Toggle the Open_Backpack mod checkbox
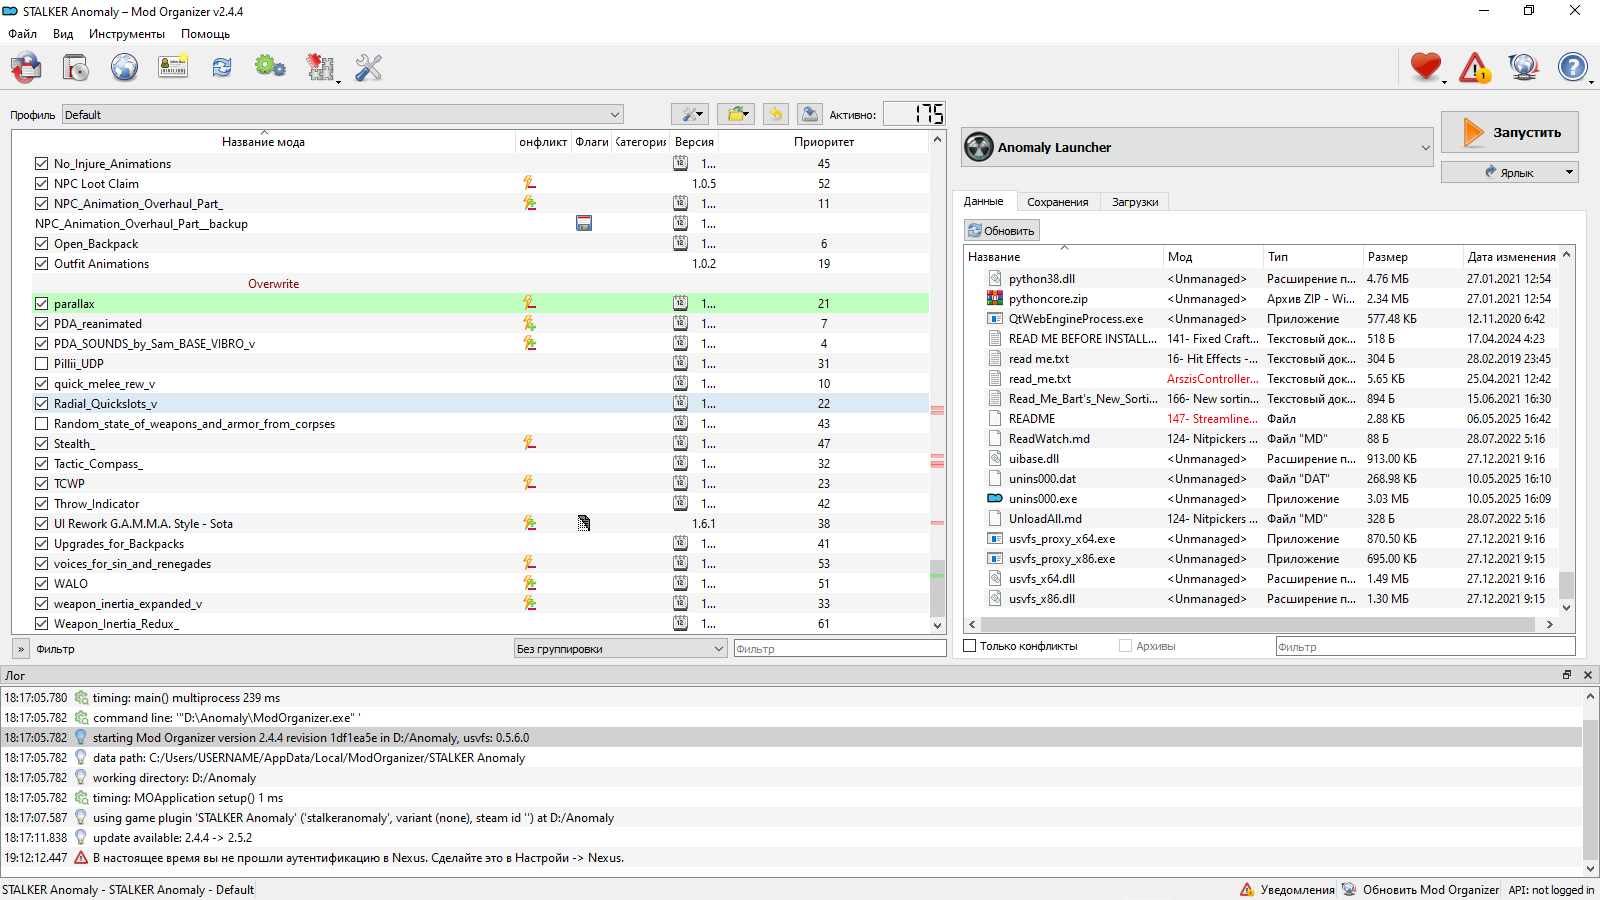This screenshot has height=900, width=1600. [41, 243]
